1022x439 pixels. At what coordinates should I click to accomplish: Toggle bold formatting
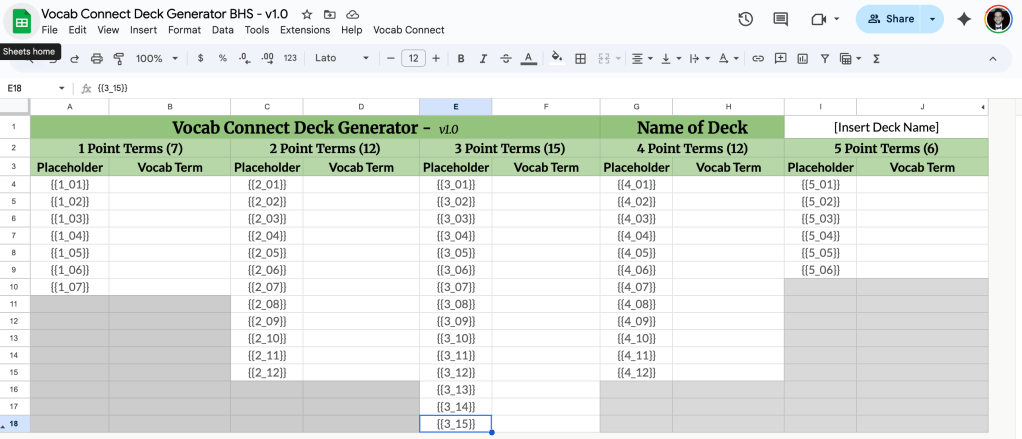[x=461, y=59]
